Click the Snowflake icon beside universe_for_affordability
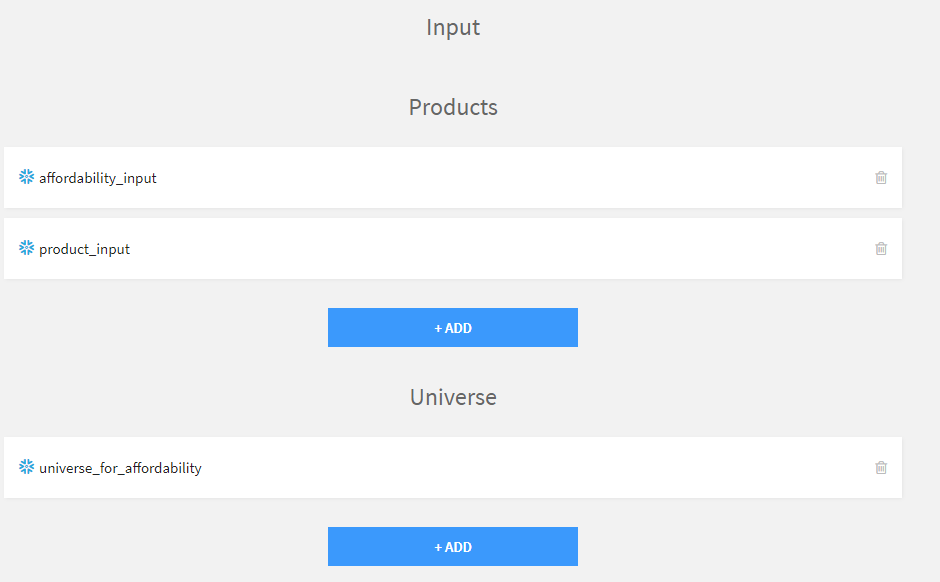This screenshot has width=940, height=582. pyautogui.click(x=27, y=467)
